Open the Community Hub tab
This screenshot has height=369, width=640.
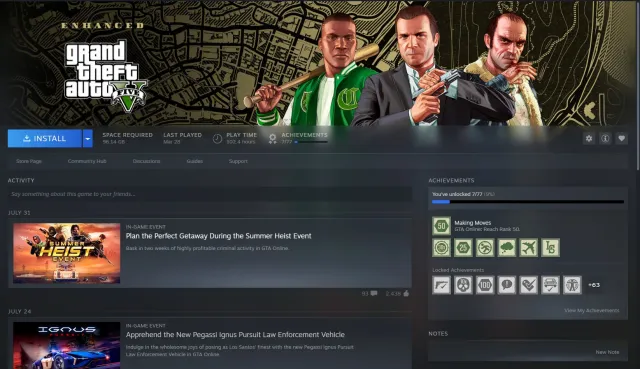pos(87,161)
